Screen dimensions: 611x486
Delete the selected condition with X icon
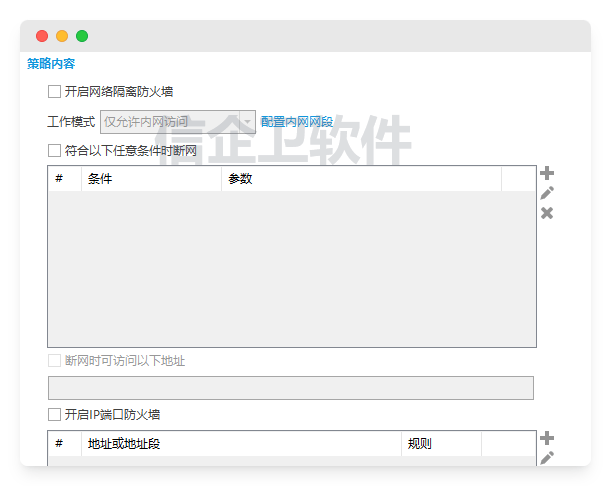(547, 213)
